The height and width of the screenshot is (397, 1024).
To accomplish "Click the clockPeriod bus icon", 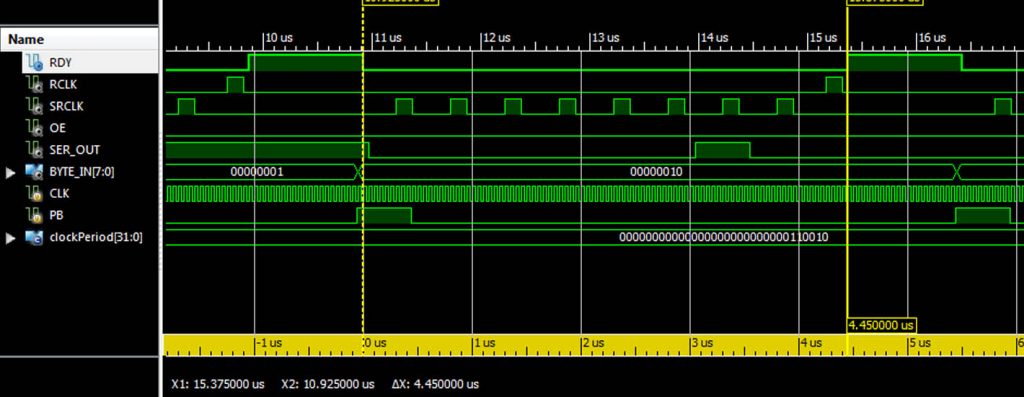I will click(34, 237).
